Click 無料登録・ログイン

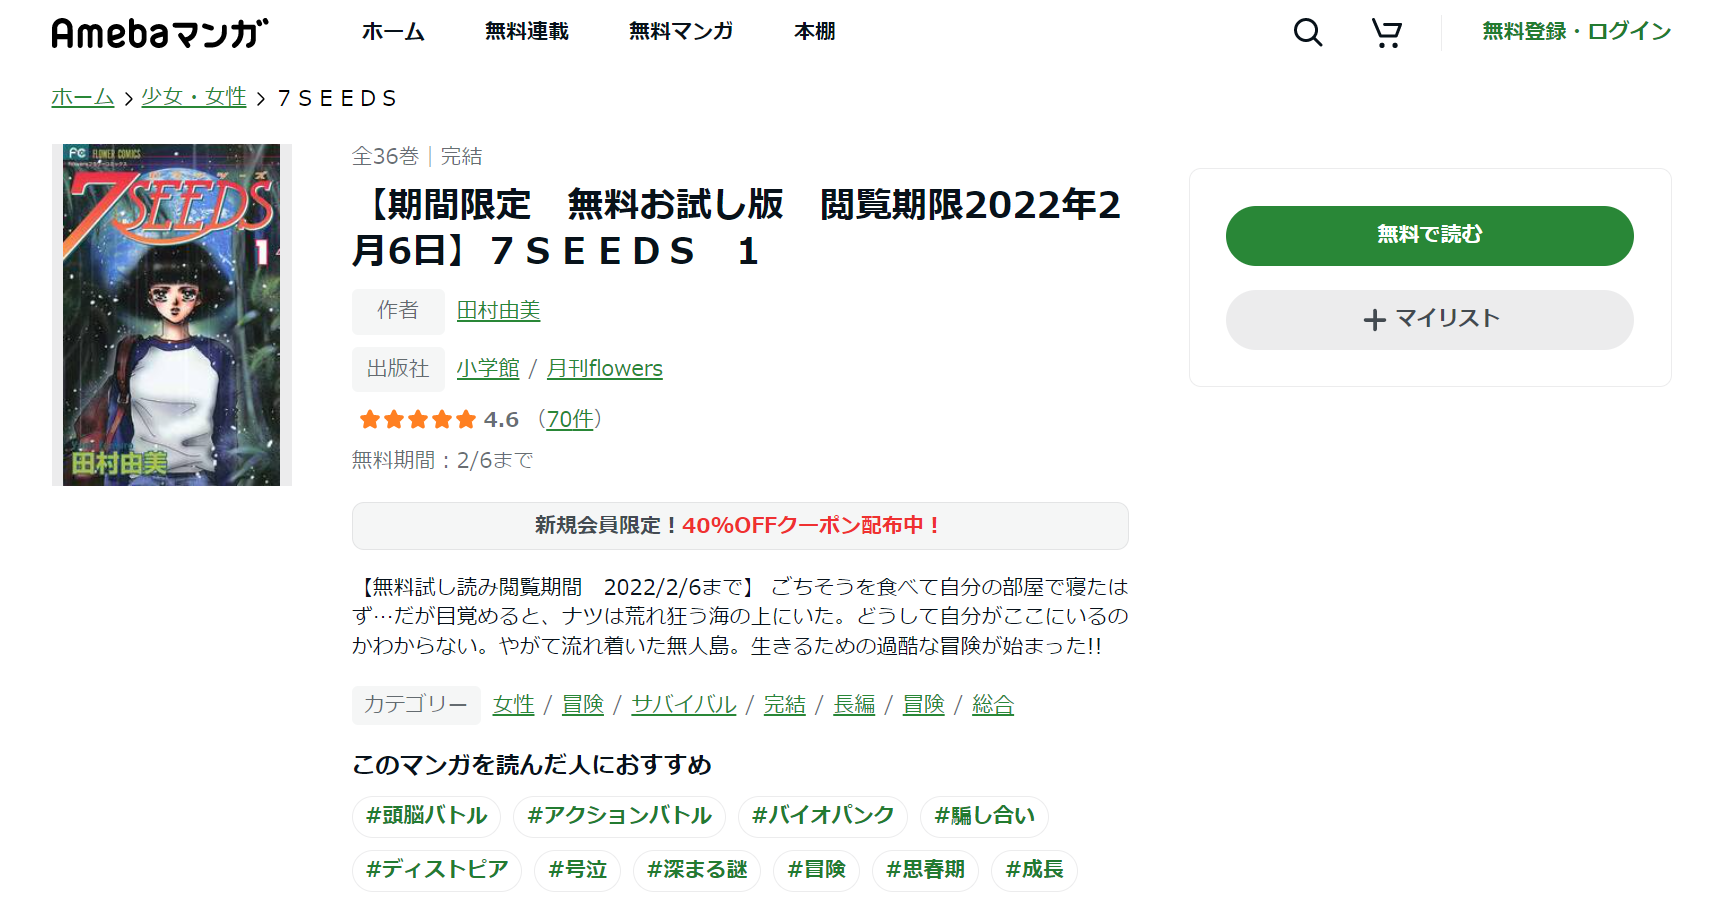coord(1575,31)
